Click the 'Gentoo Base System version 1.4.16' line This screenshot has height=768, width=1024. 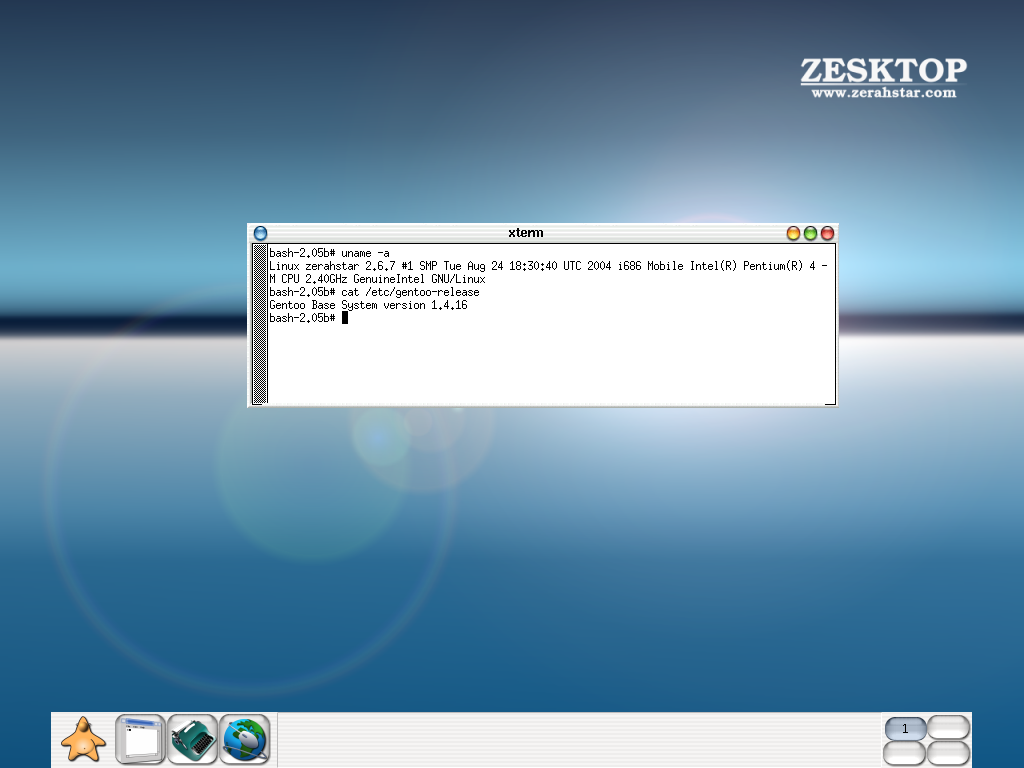368,305
